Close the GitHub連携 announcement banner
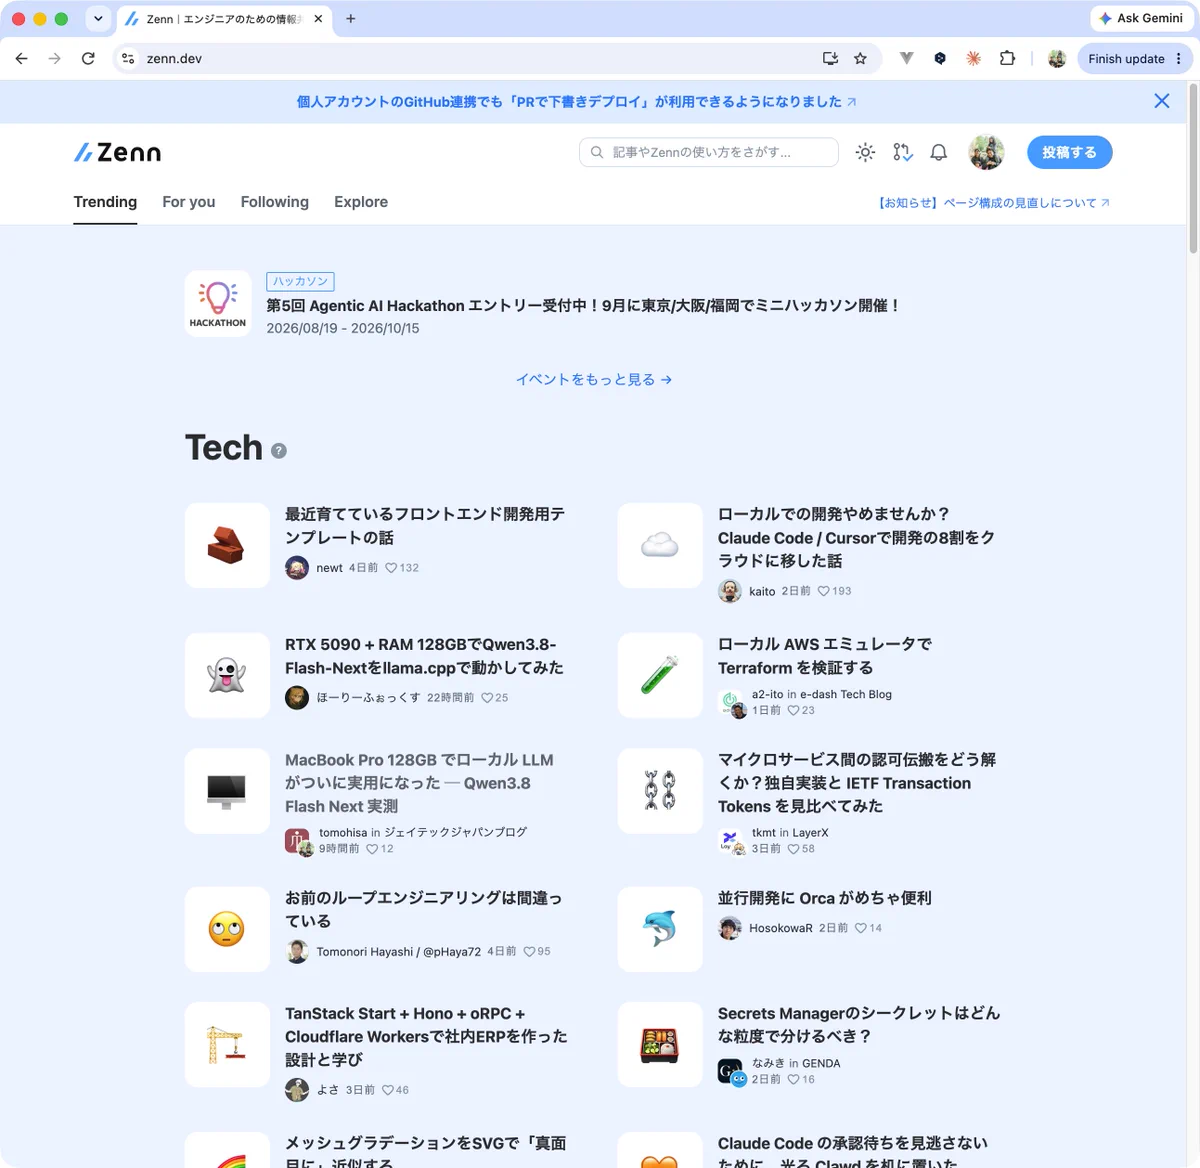 tap(1161, 101)
